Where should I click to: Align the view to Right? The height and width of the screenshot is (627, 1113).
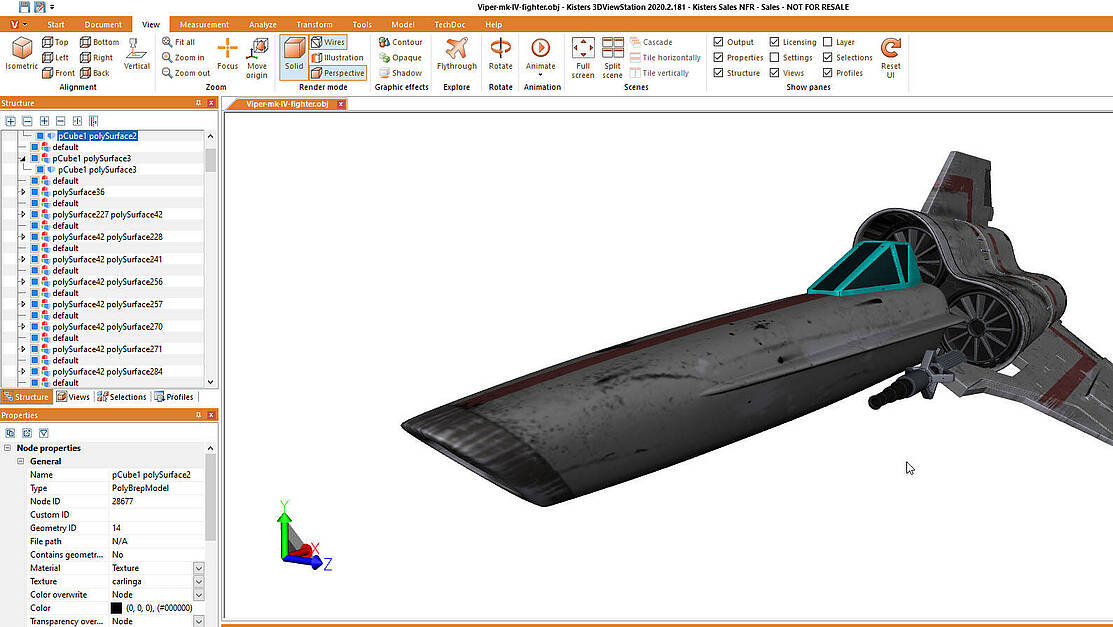(97, 58)
